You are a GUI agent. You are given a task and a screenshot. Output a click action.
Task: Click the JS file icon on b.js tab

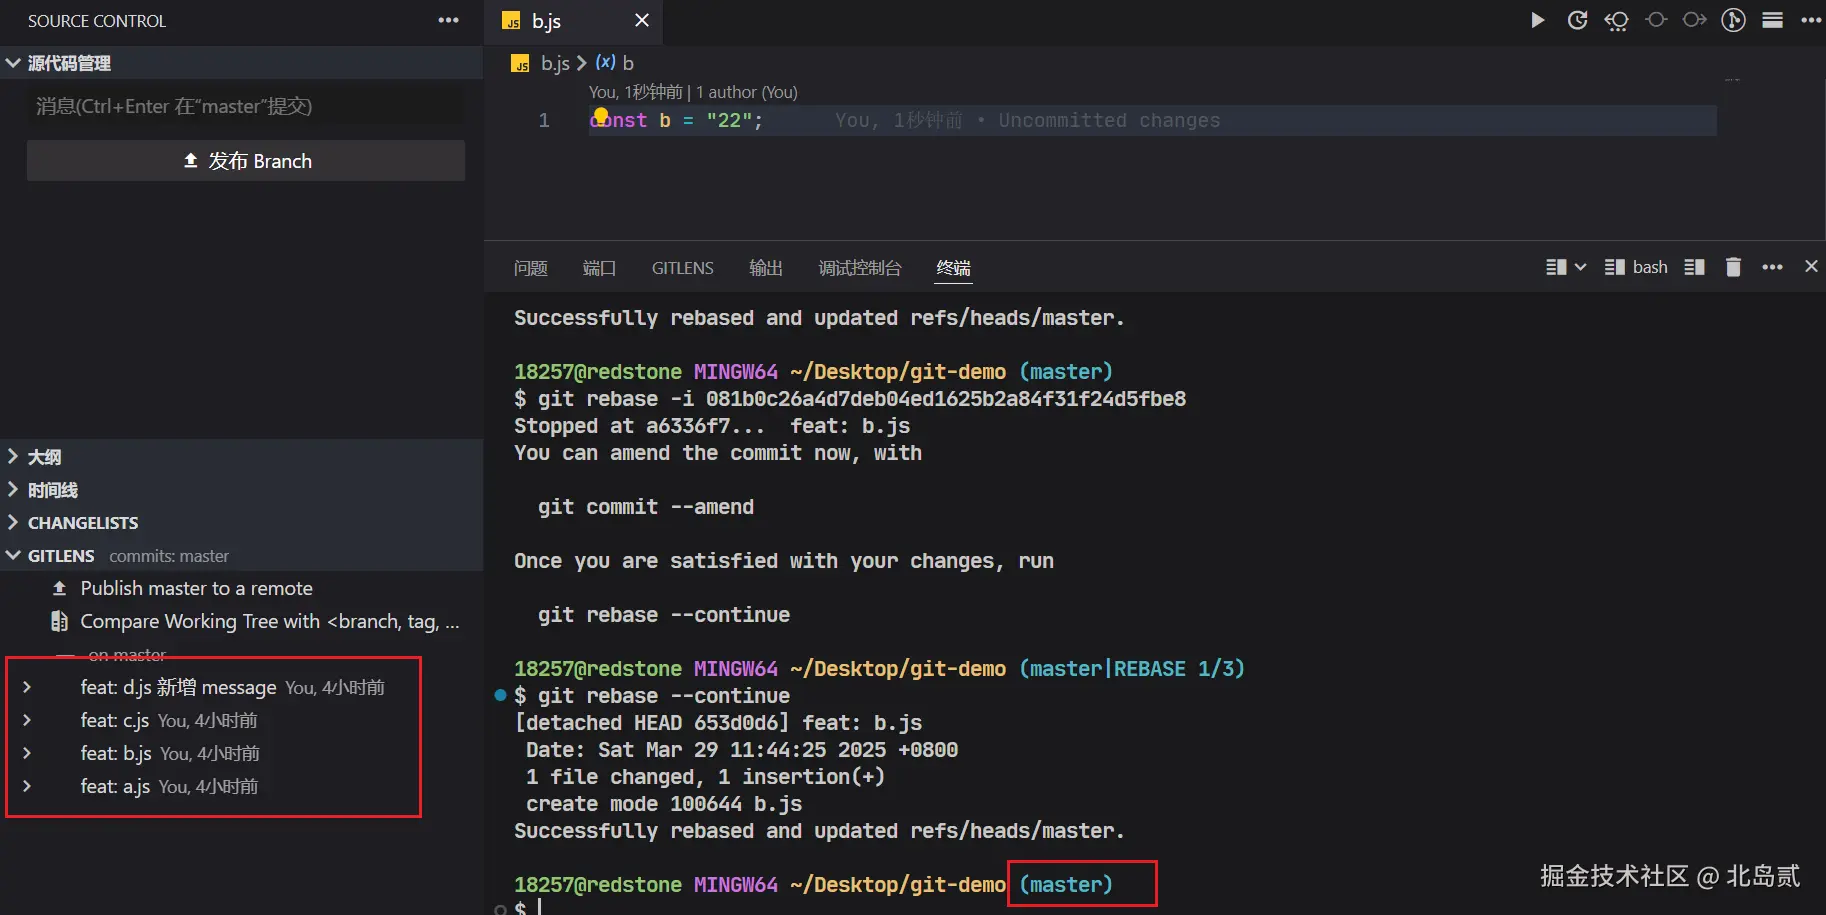pyautogui.click(x=512, y=21)
